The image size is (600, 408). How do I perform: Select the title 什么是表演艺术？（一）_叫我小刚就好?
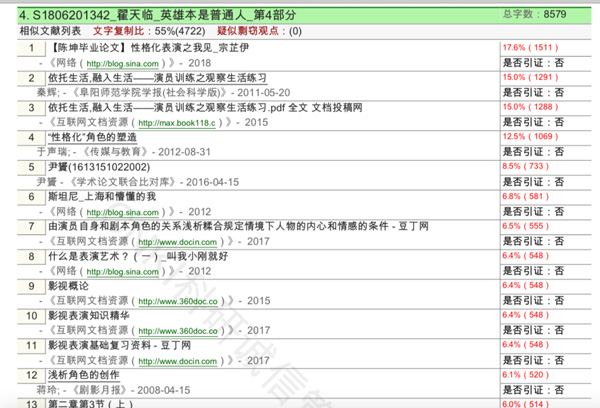click(x=138, y=256)
